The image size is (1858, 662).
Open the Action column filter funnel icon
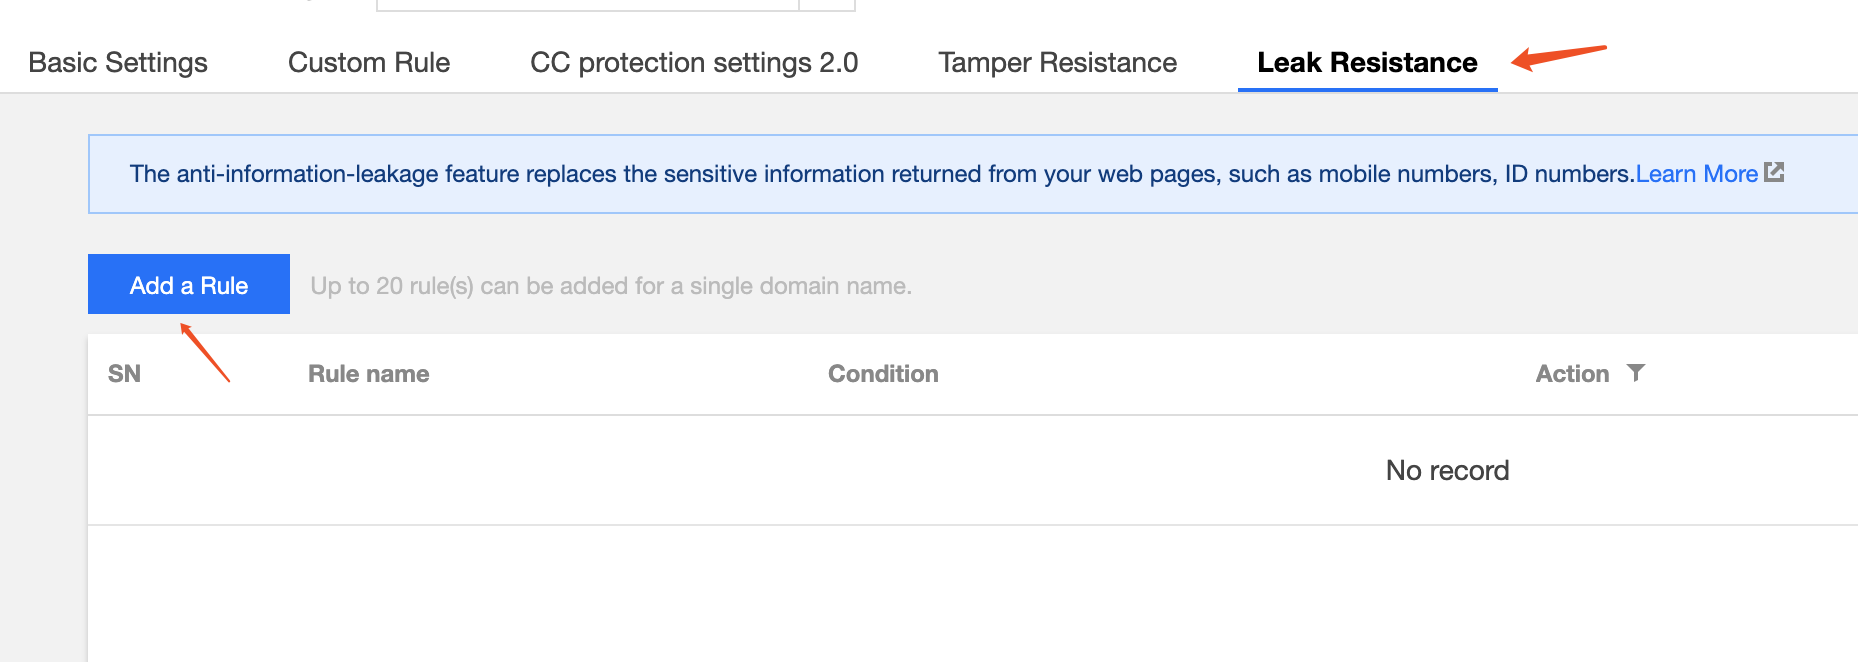[x=1636, y=373]
